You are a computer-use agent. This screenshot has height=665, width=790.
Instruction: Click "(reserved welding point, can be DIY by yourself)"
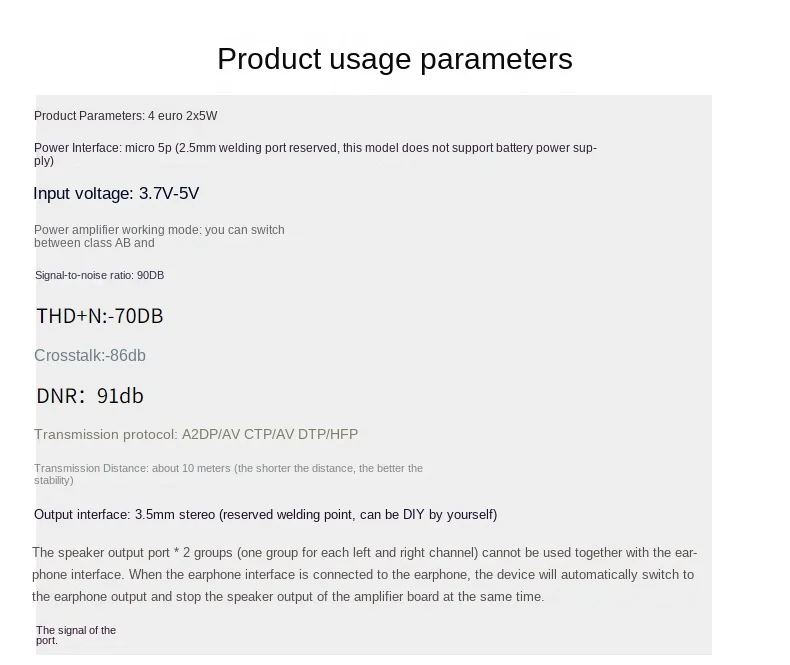click(358, 515)
